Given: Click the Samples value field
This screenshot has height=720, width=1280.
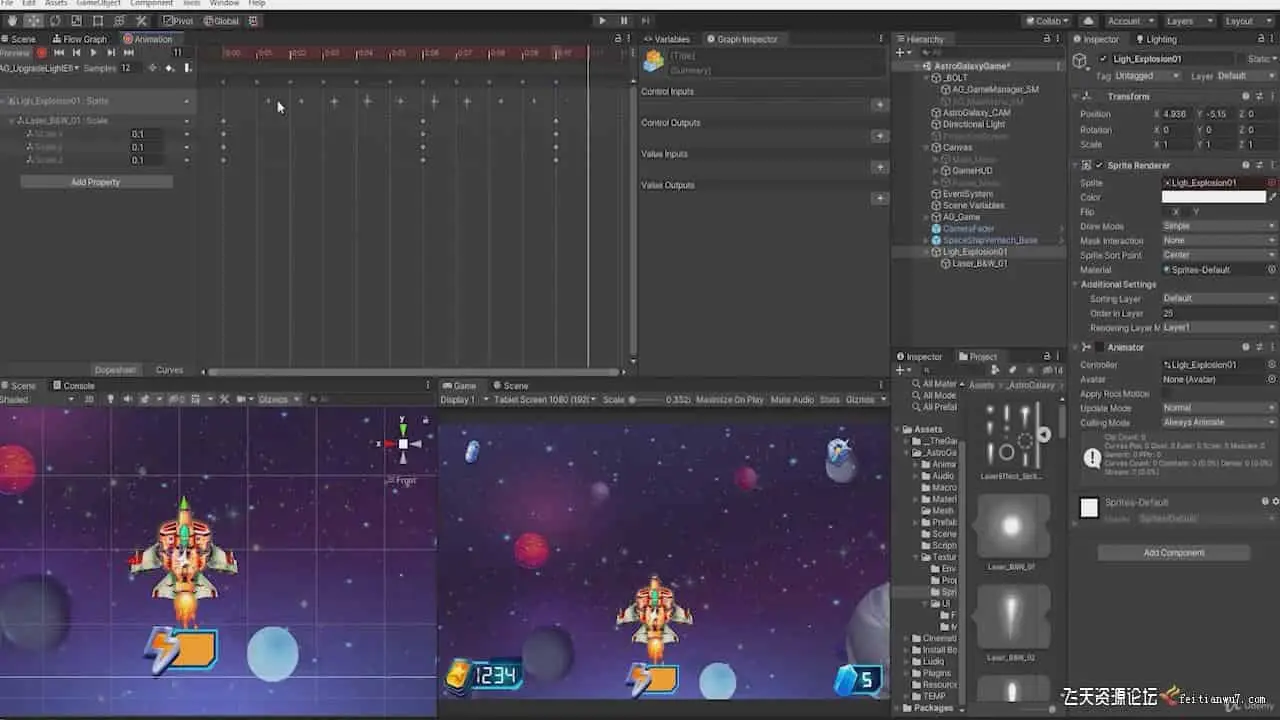Looking at the screenshot, I should tap(130, 68).
